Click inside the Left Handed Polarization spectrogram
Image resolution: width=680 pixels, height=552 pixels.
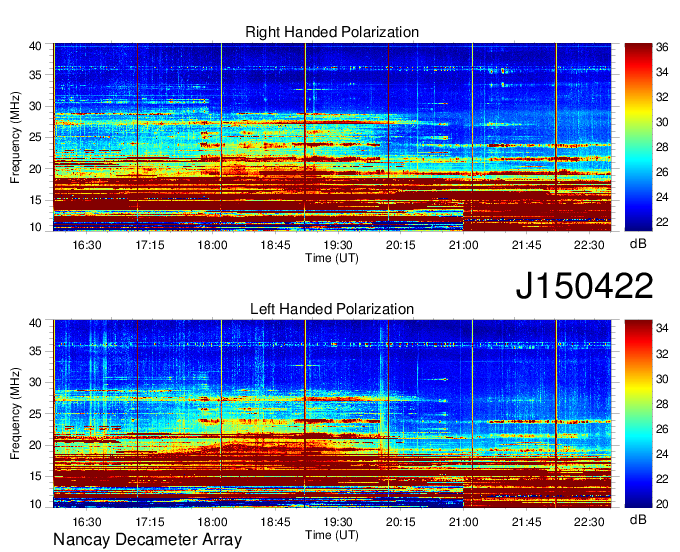332,414
